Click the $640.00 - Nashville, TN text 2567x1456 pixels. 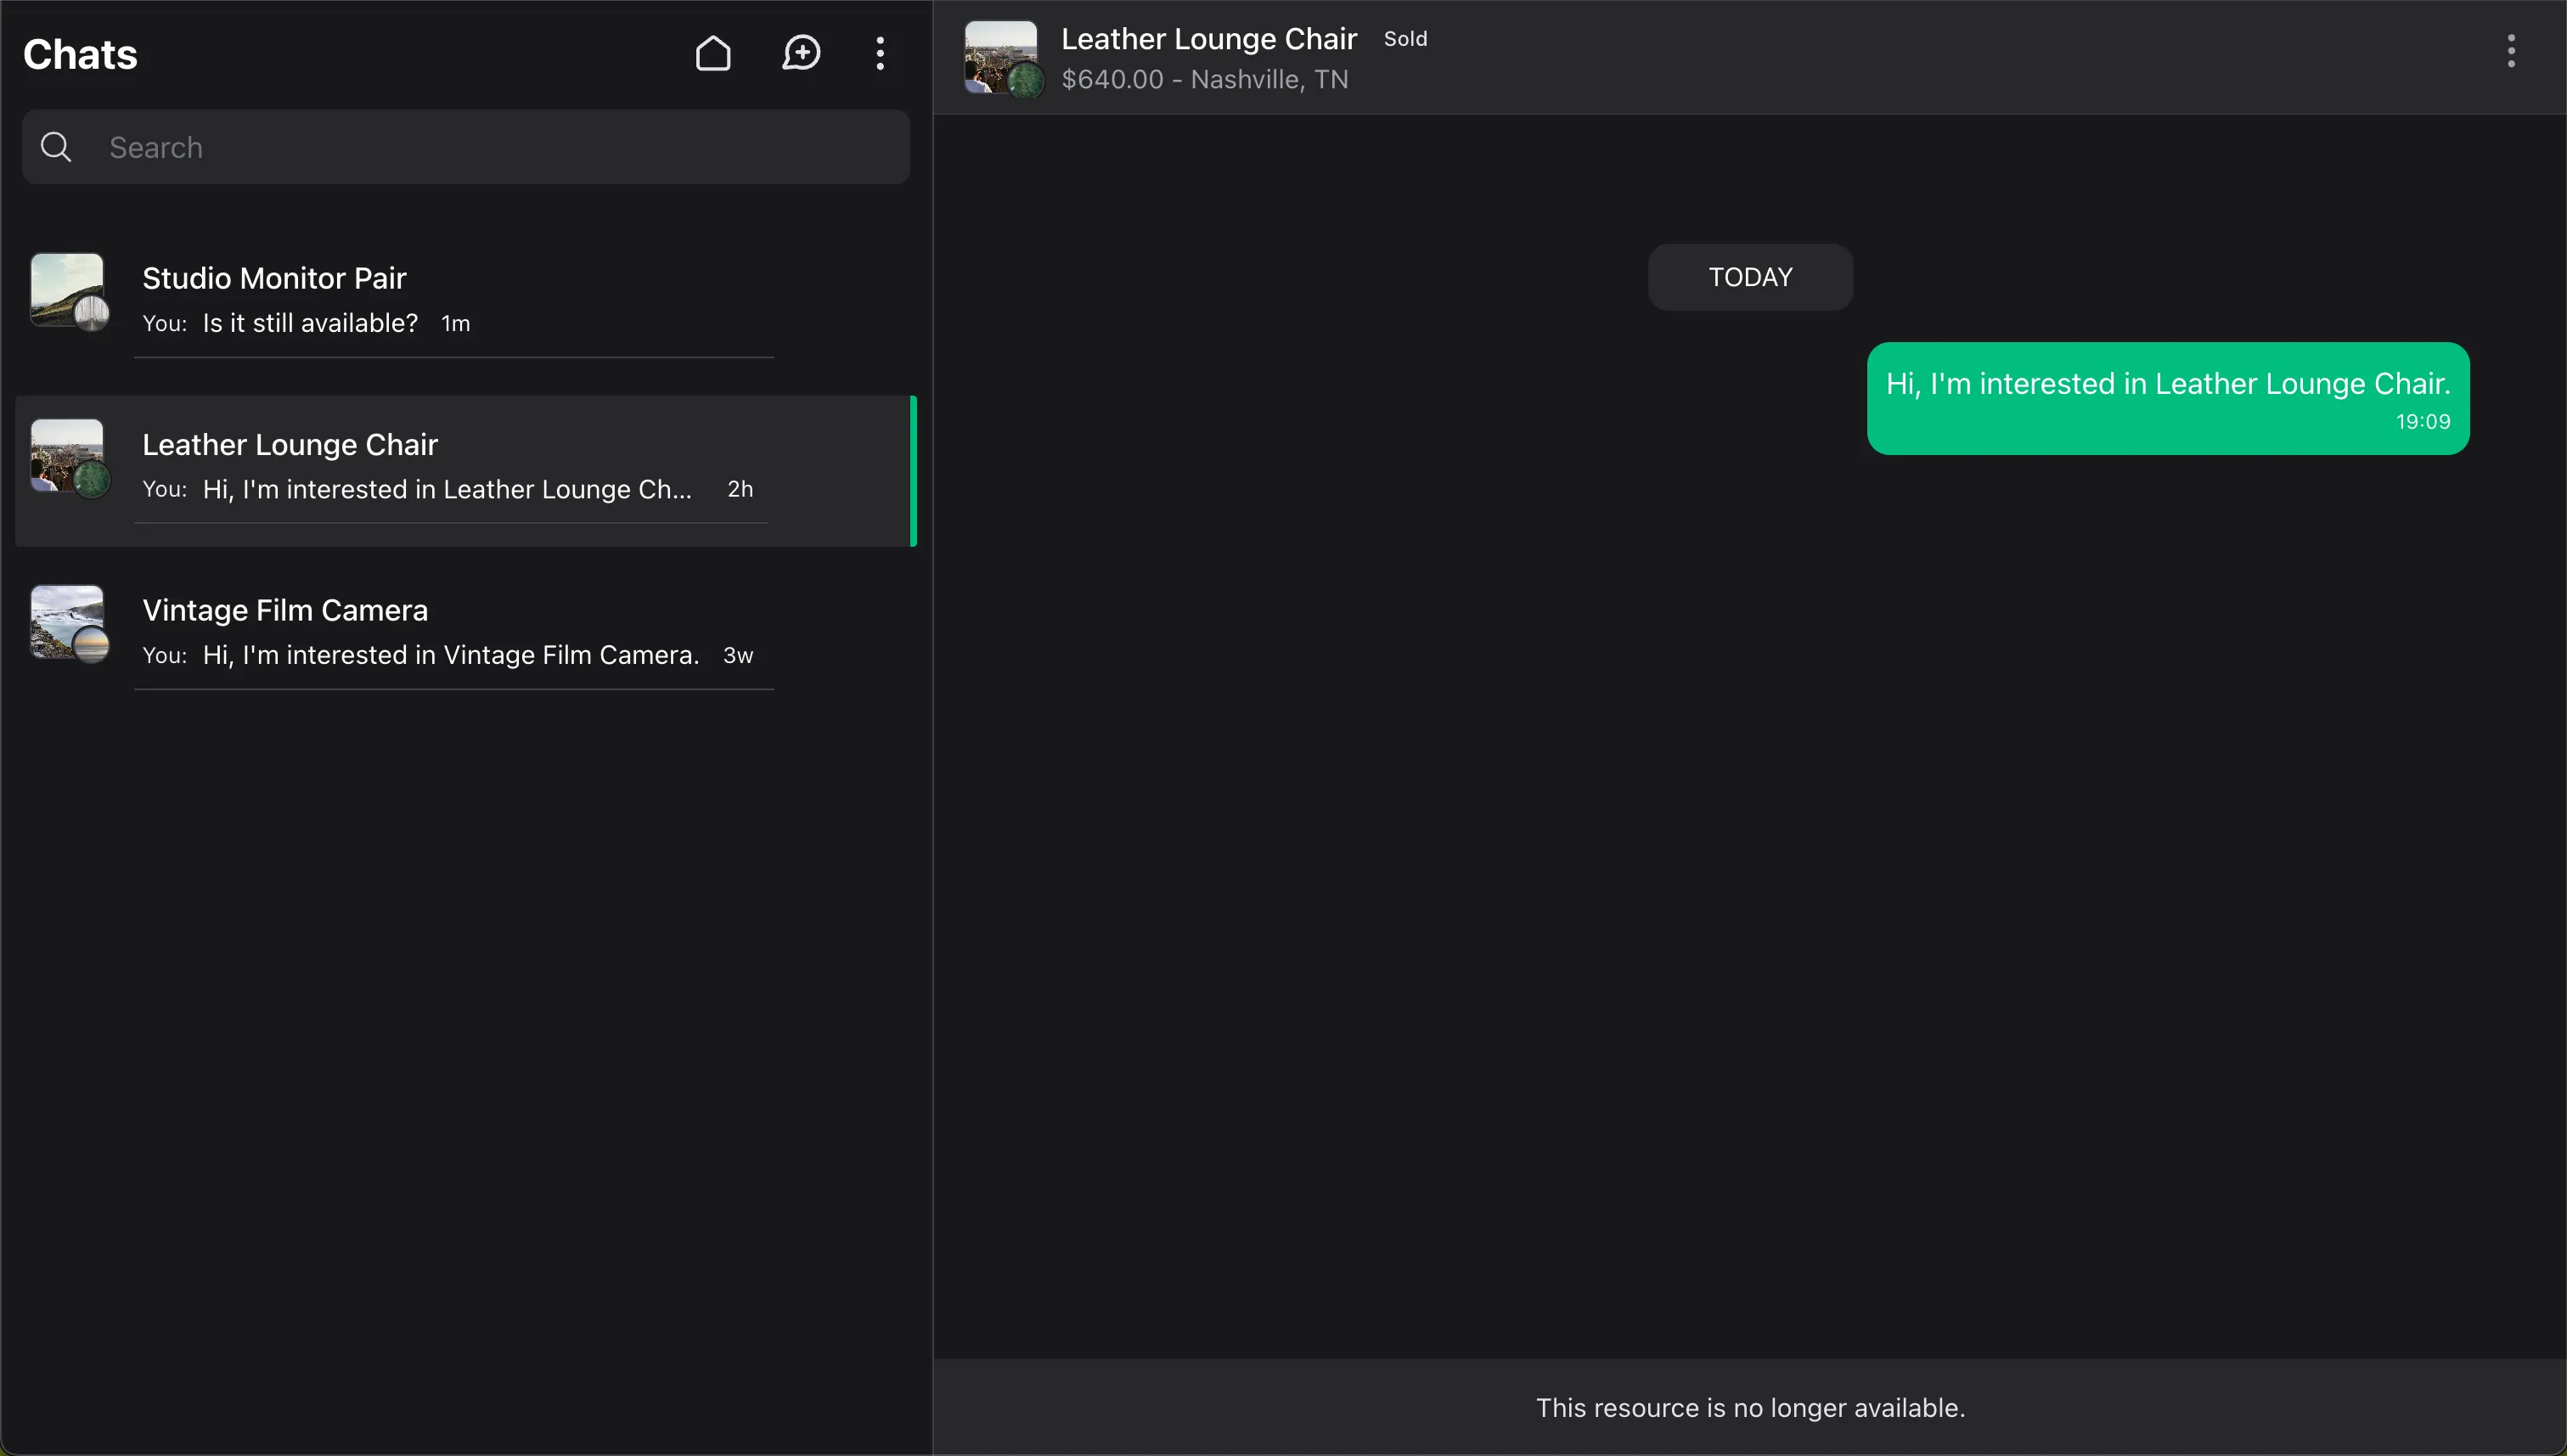coord(1204,79)
